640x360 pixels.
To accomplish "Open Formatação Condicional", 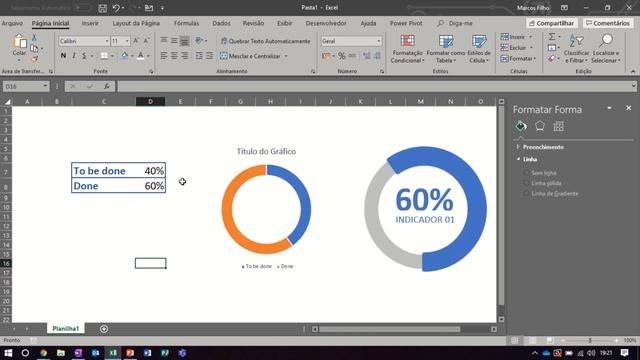I will pos(407,49).
